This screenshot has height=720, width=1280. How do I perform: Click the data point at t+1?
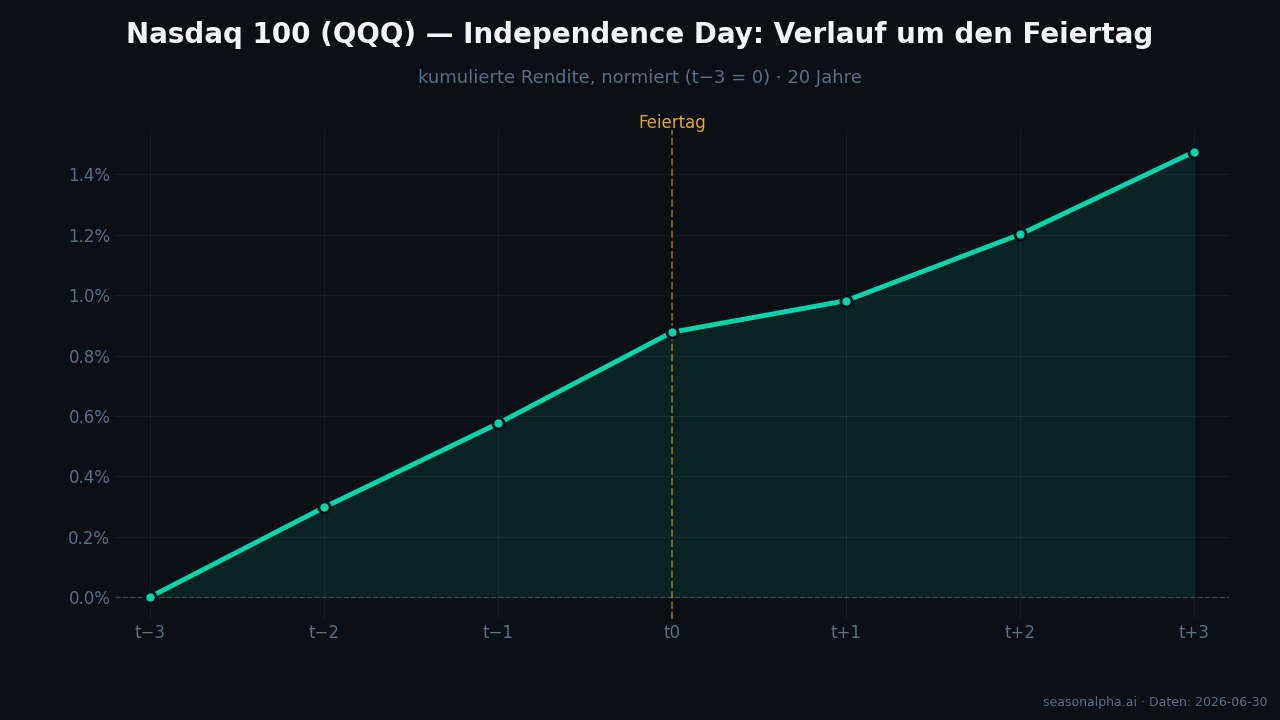(846, 301)
